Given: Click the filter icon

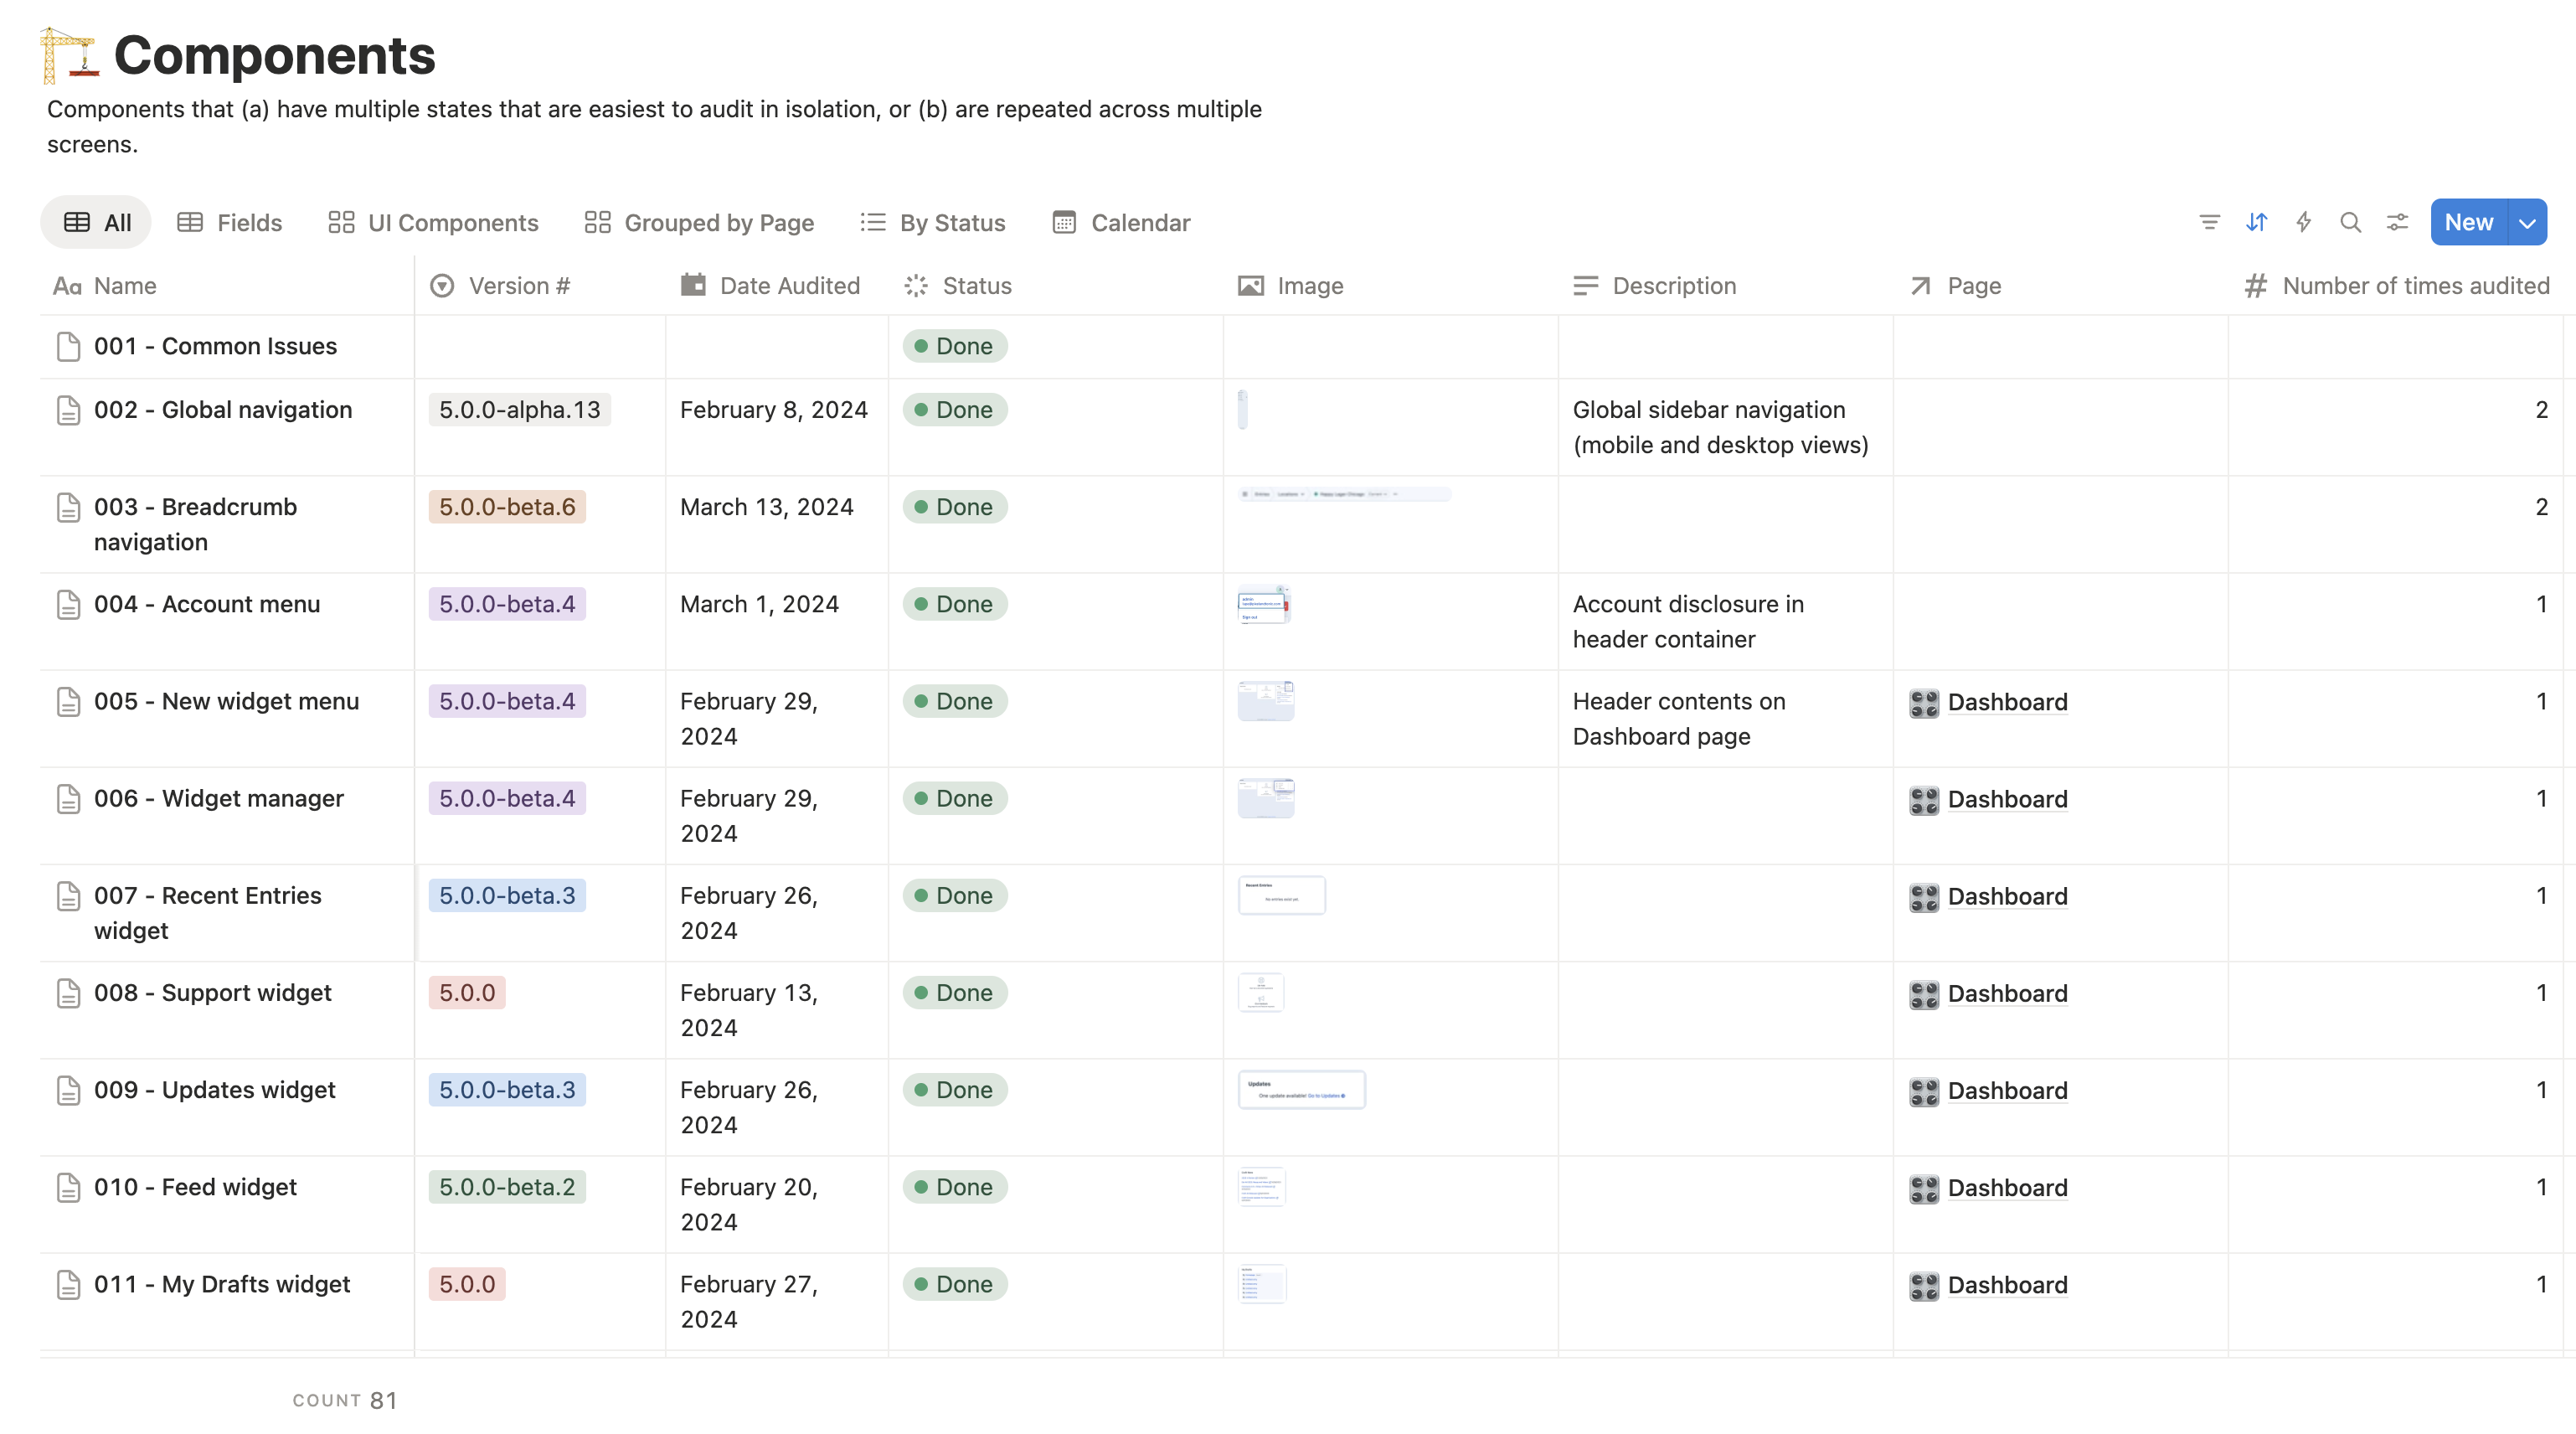Looking at the screenshot, I should click(2209, 222).
